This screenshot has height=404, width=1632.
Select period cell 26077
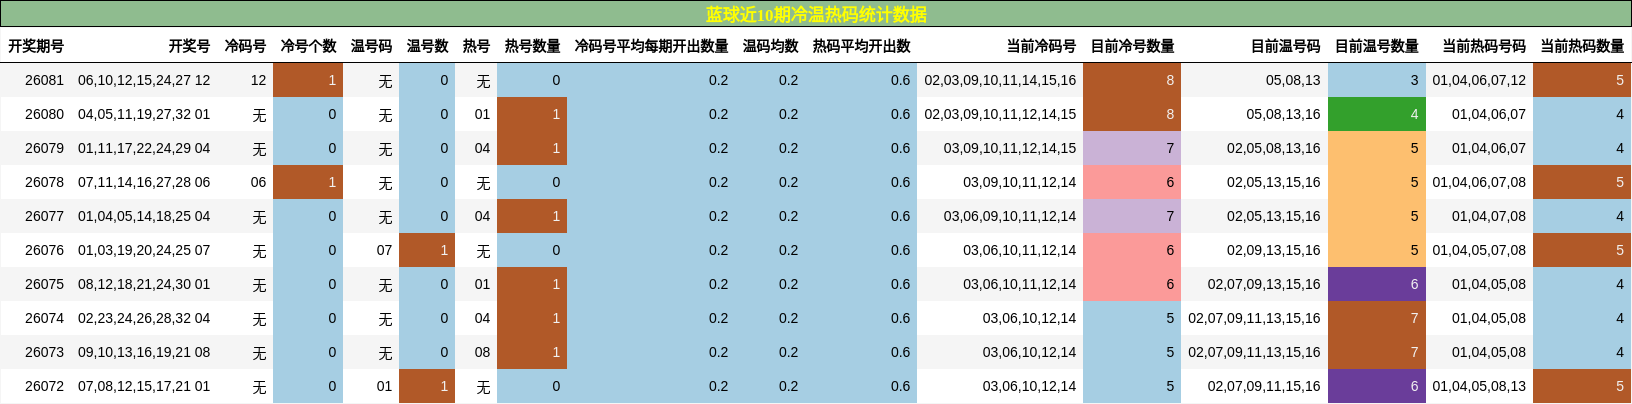click(x=44, y=216)
